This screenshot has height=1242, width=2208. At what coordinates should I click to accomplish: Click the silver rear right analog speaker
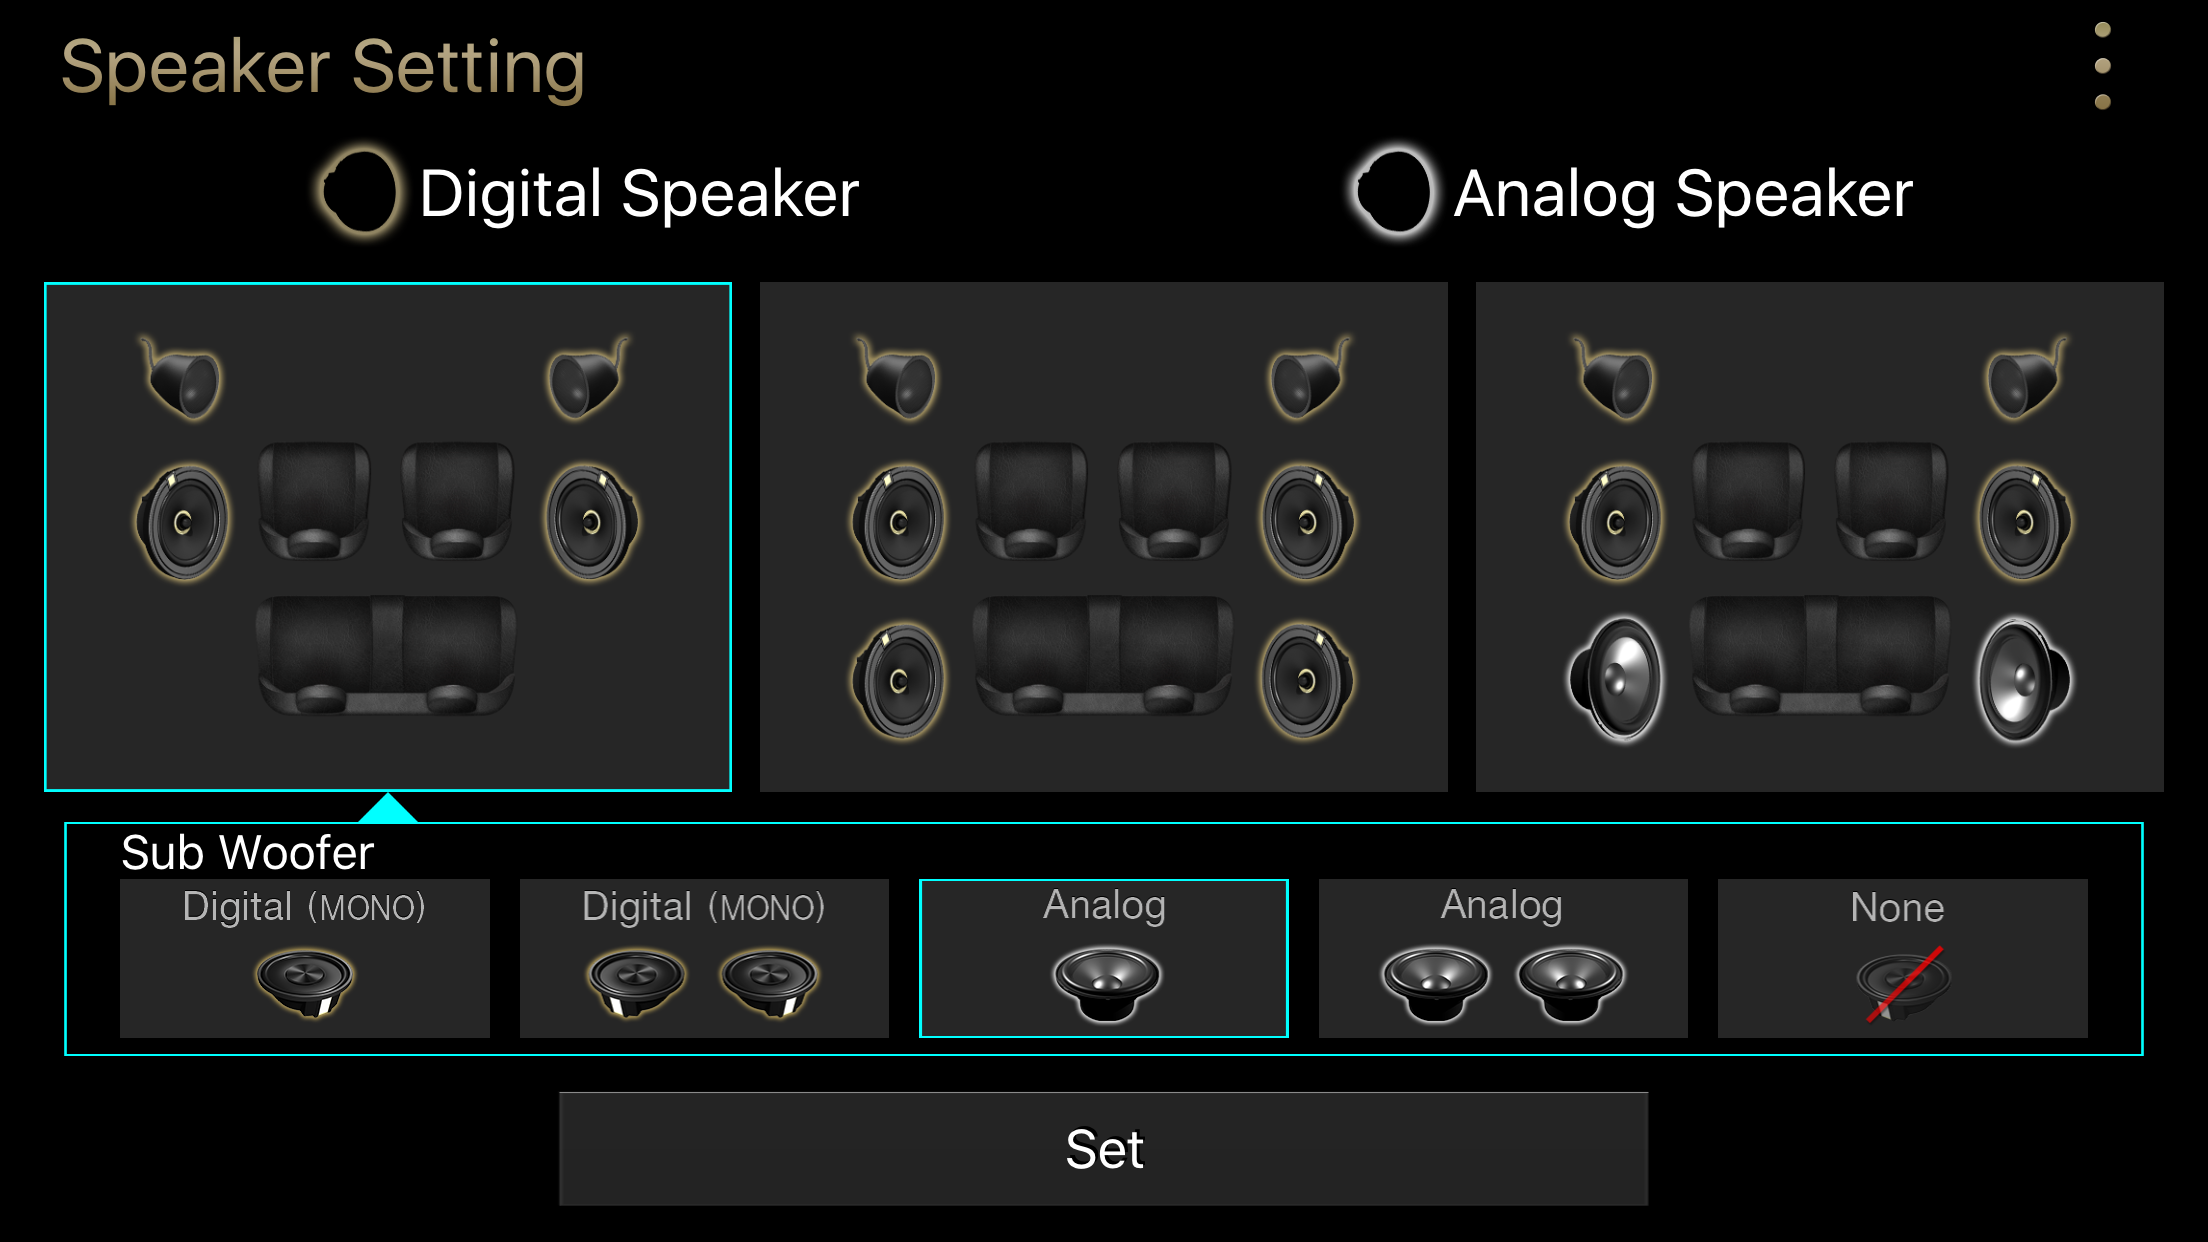click(2023, 680)
